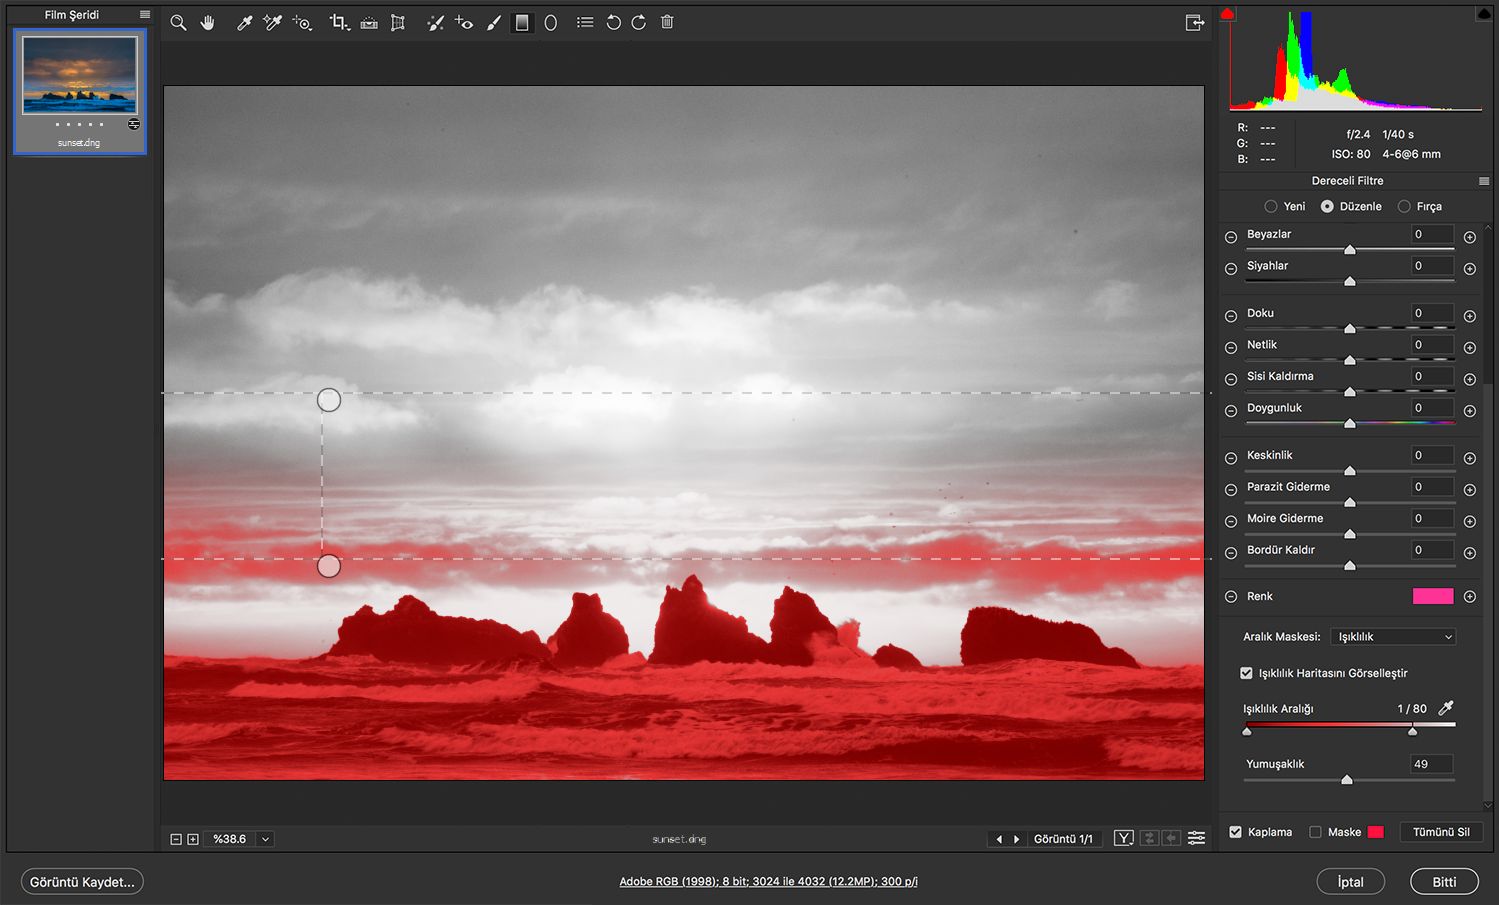
Task: Click the Doygunluk slider handle
Action: pyautogui.click(x=1350, y=424)
